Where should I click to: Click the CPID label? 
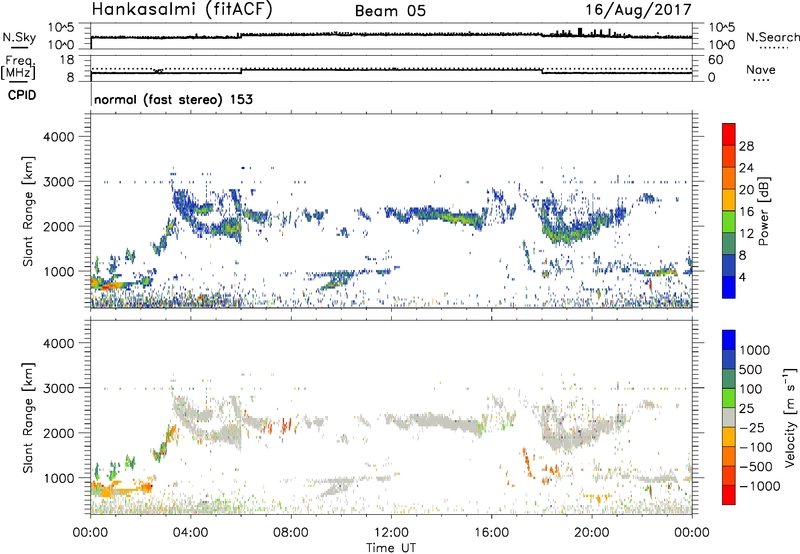coord(22,95)
